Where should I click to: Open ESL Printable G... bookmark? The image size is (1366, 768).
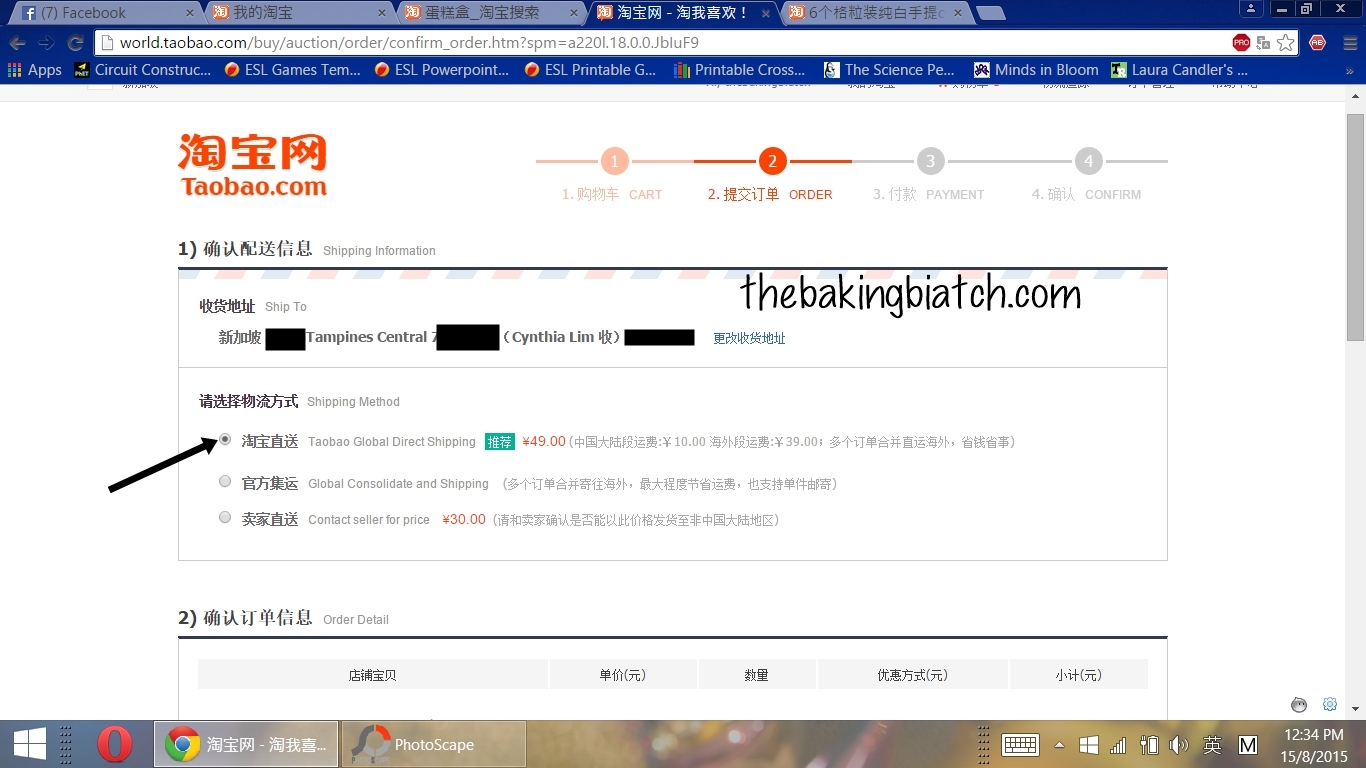click(592, 70)
